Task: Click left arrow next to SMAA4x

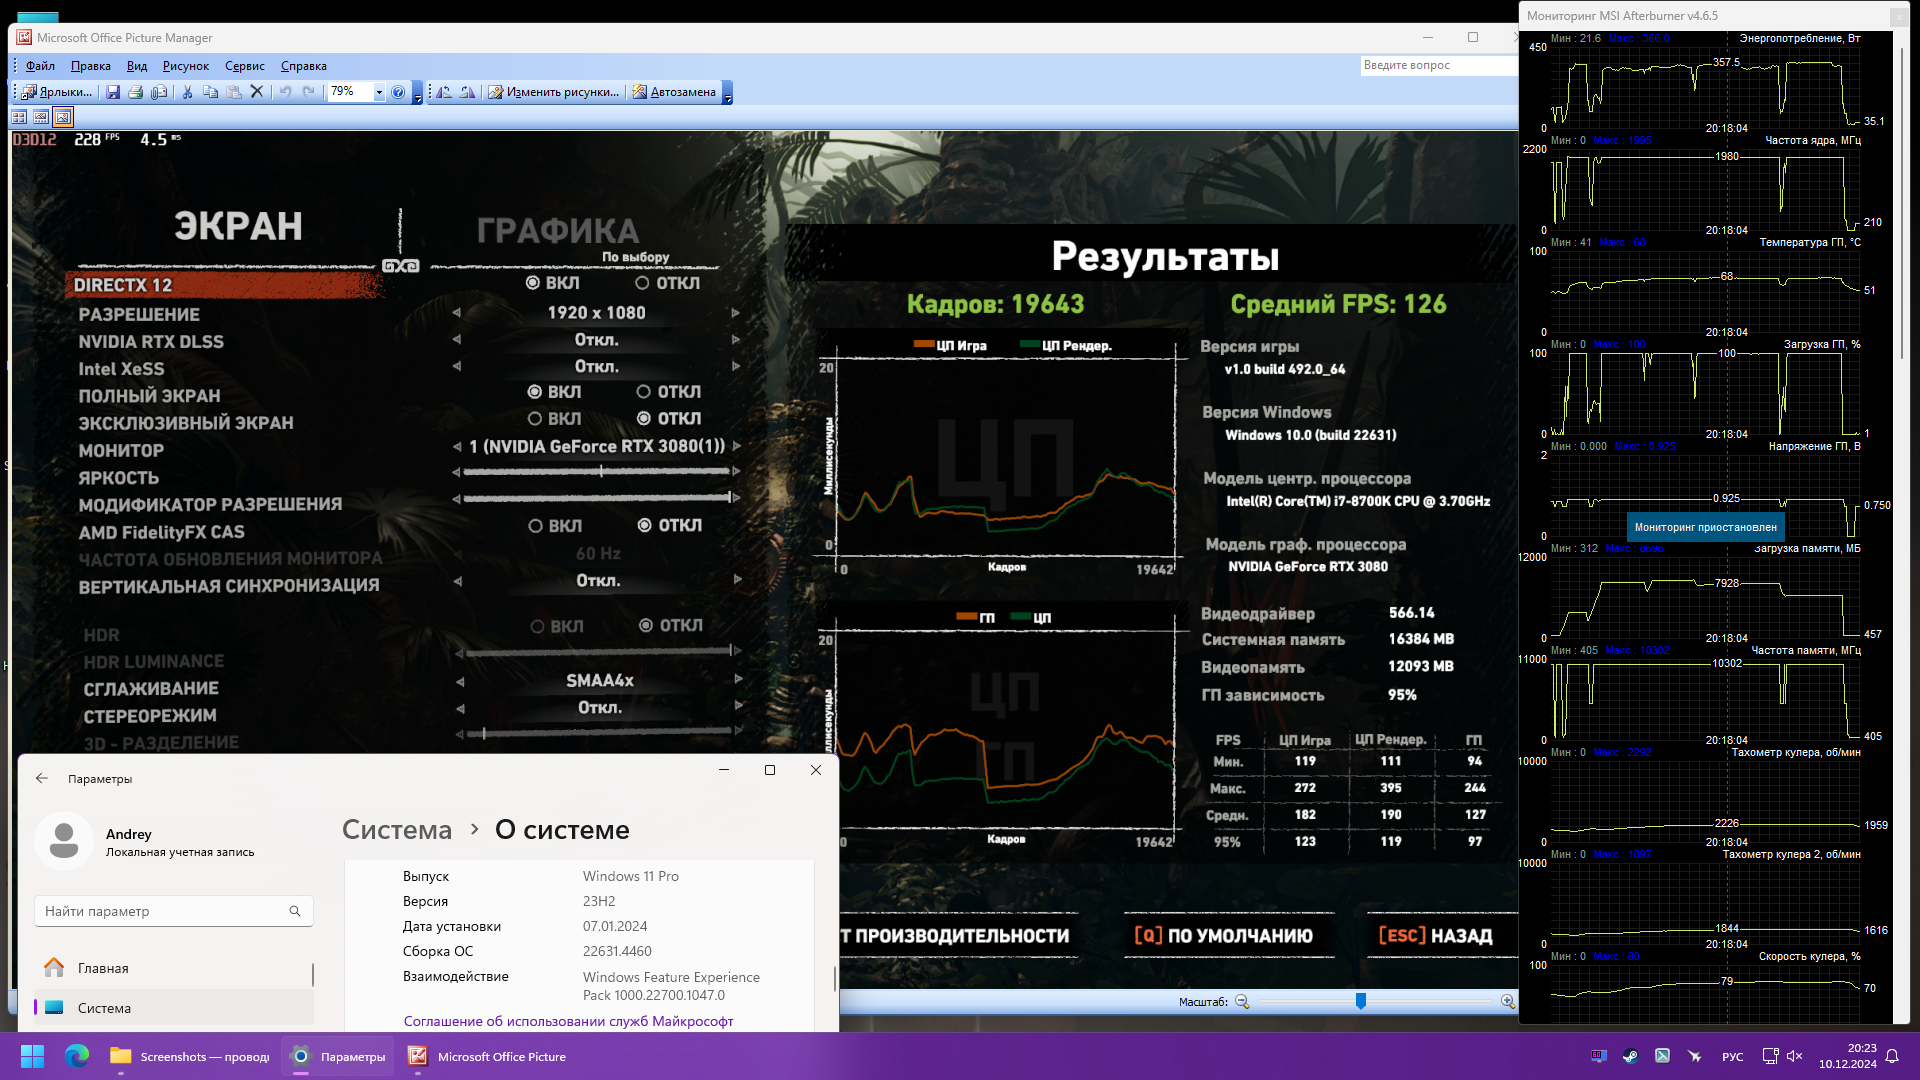Action: click(460, 682)
